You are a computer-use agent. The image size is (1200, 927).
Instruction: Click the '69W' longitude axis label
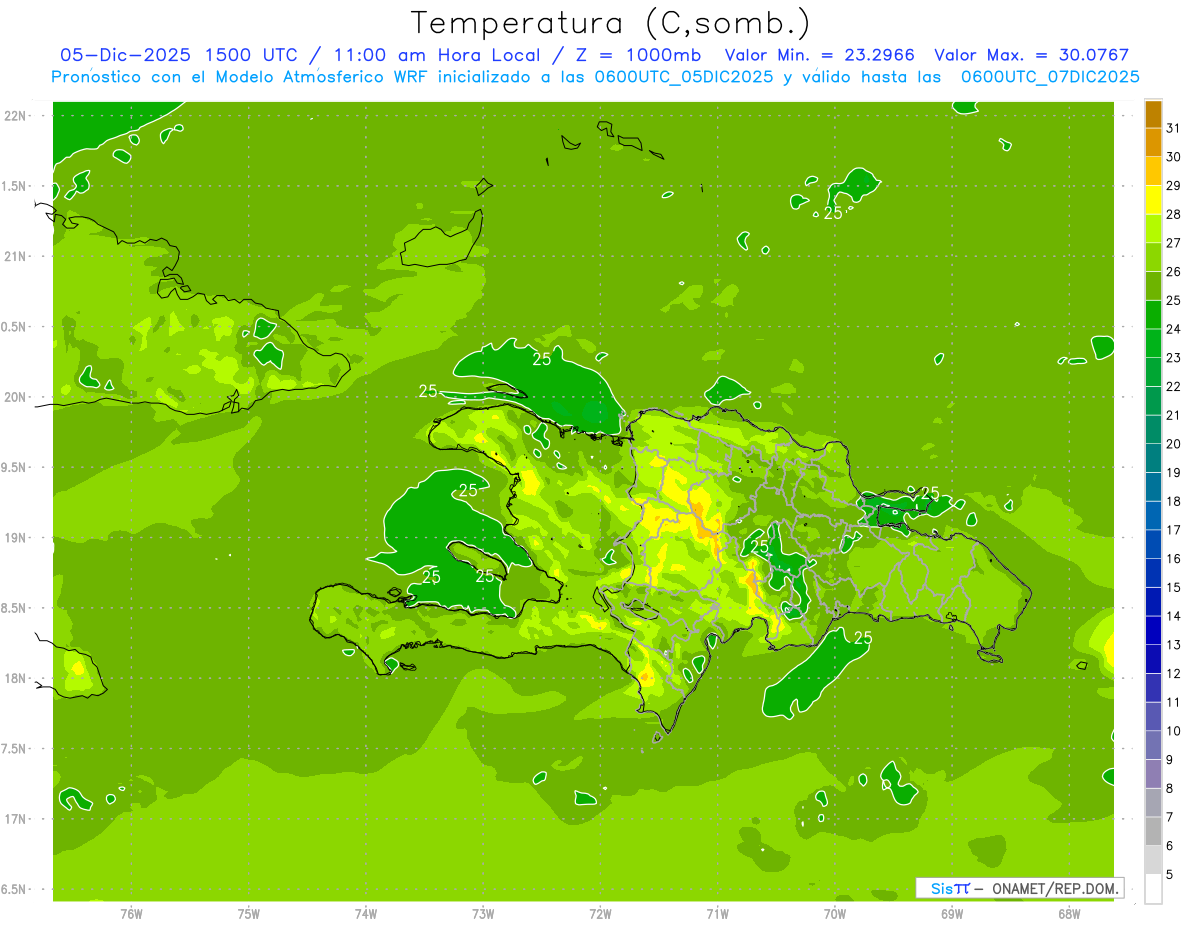tap(952, 914)
